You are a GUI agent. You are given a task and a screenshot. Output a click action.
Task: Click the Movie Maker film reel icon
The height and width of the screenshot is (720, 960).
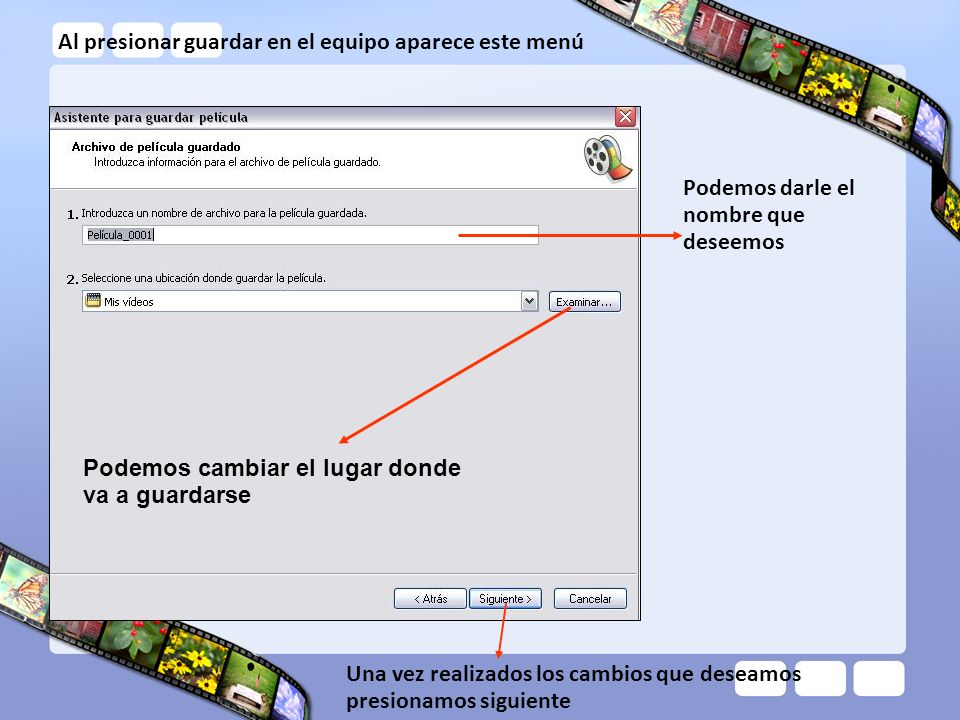pyautogui.click(x=607, y=159)
